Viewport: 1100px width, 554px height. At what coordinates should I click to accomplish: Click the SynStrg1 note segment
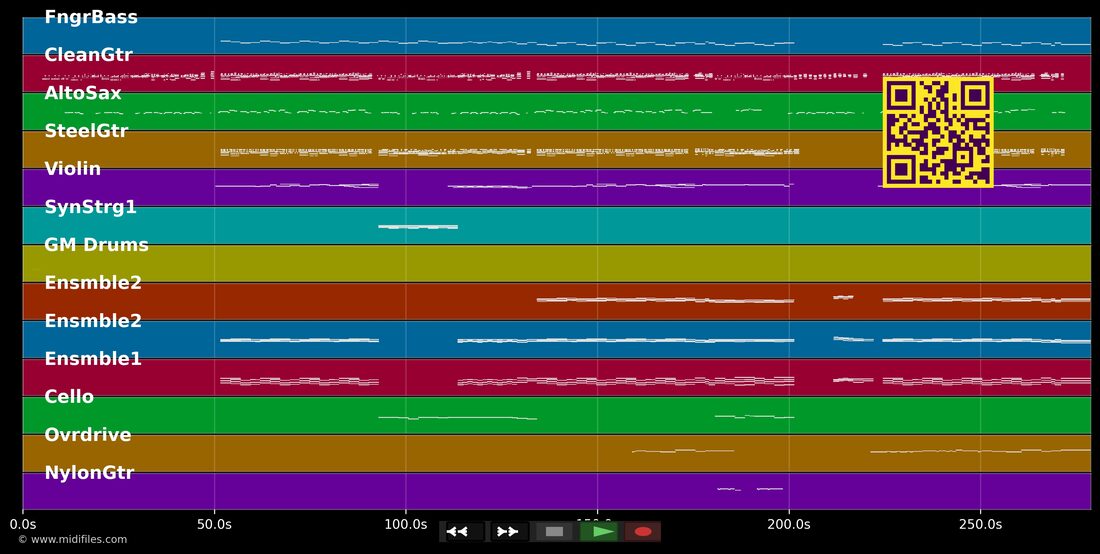click(x=418, y=227)
